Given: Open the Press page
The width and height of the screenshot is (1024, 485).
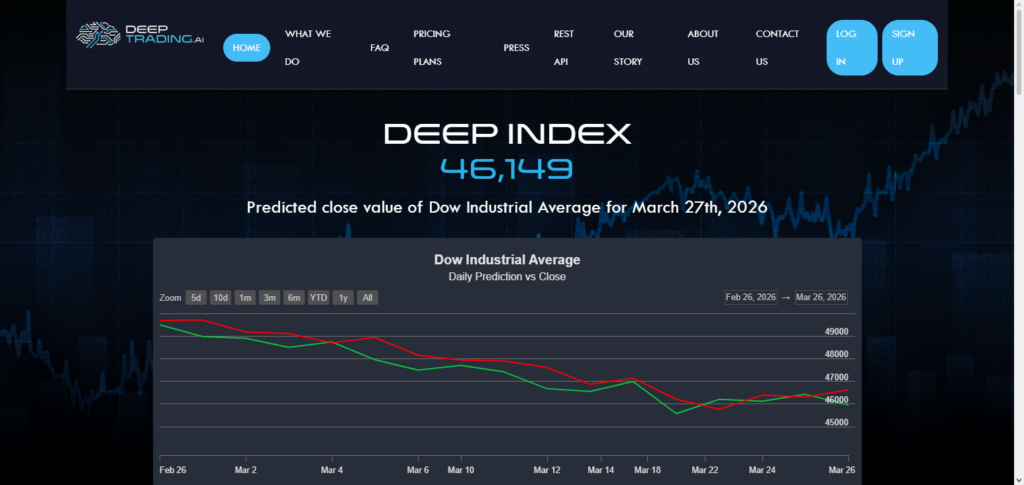Looking at the screenshot, I should (x=517, y=48).
